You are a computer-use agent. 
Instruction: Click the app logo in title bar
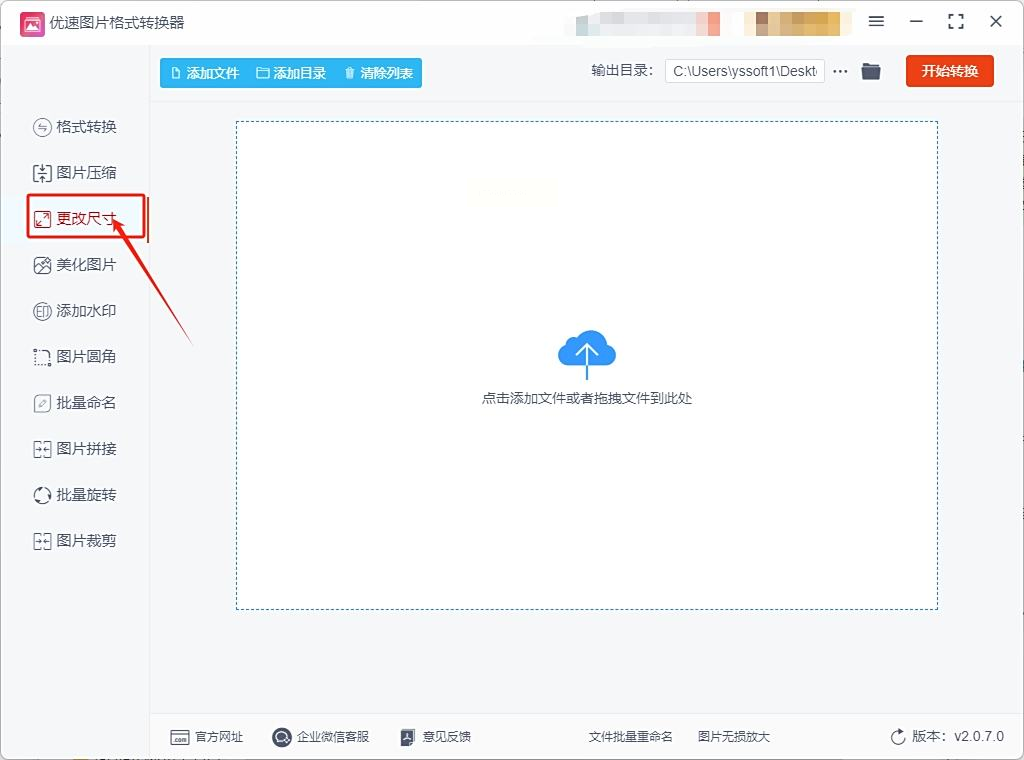tap(32, 24)
